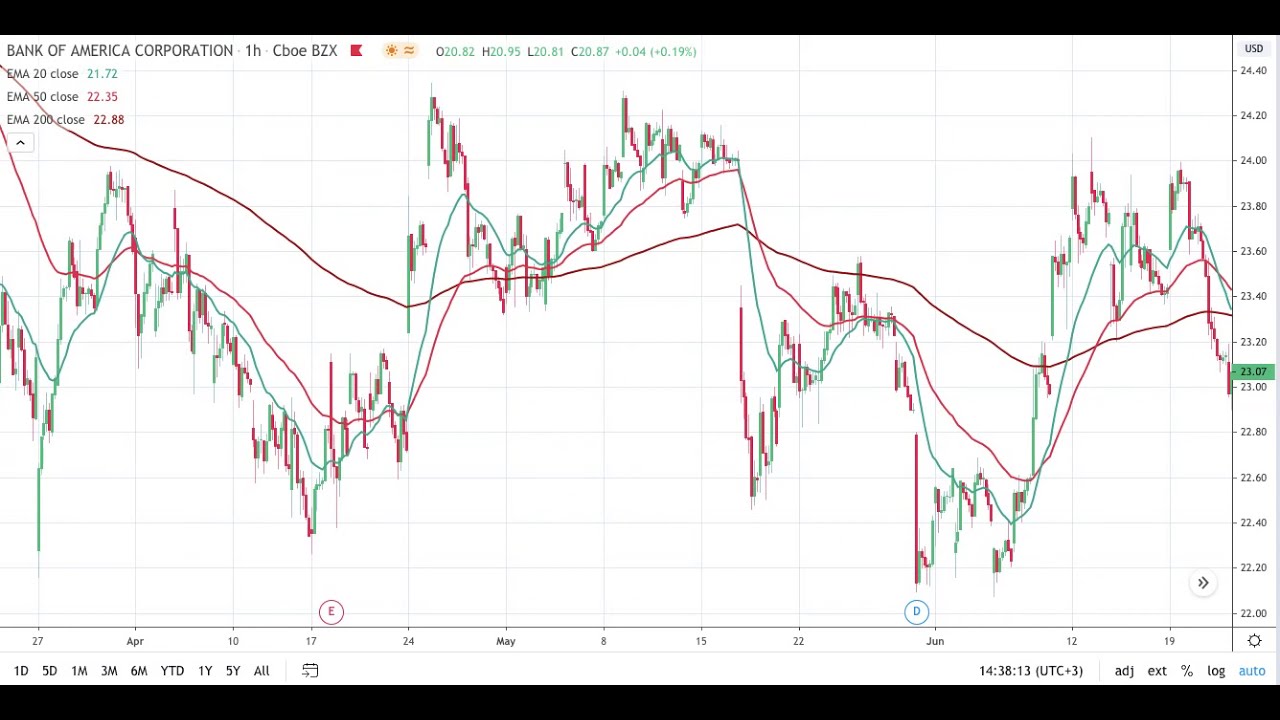This screenshot has height=720, width=1280.
Task: Select the 1D time range
Action: click(21, 671)
